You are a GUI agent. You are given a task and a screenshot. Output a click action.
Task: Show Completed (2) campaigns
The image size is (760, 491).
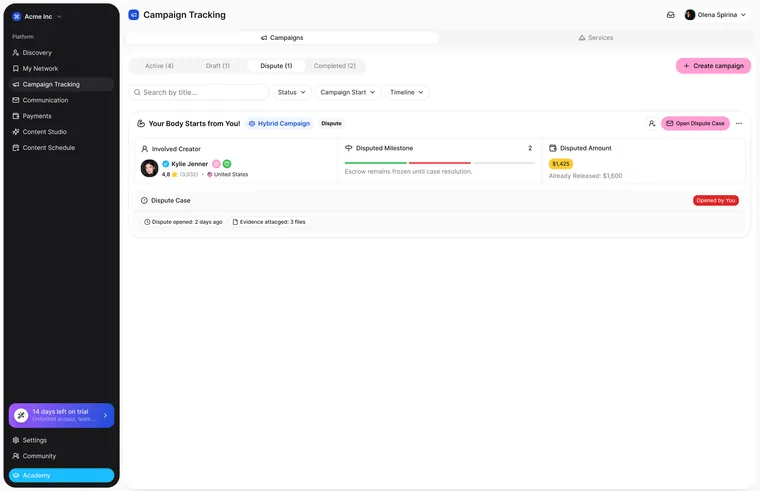point(334,66)
